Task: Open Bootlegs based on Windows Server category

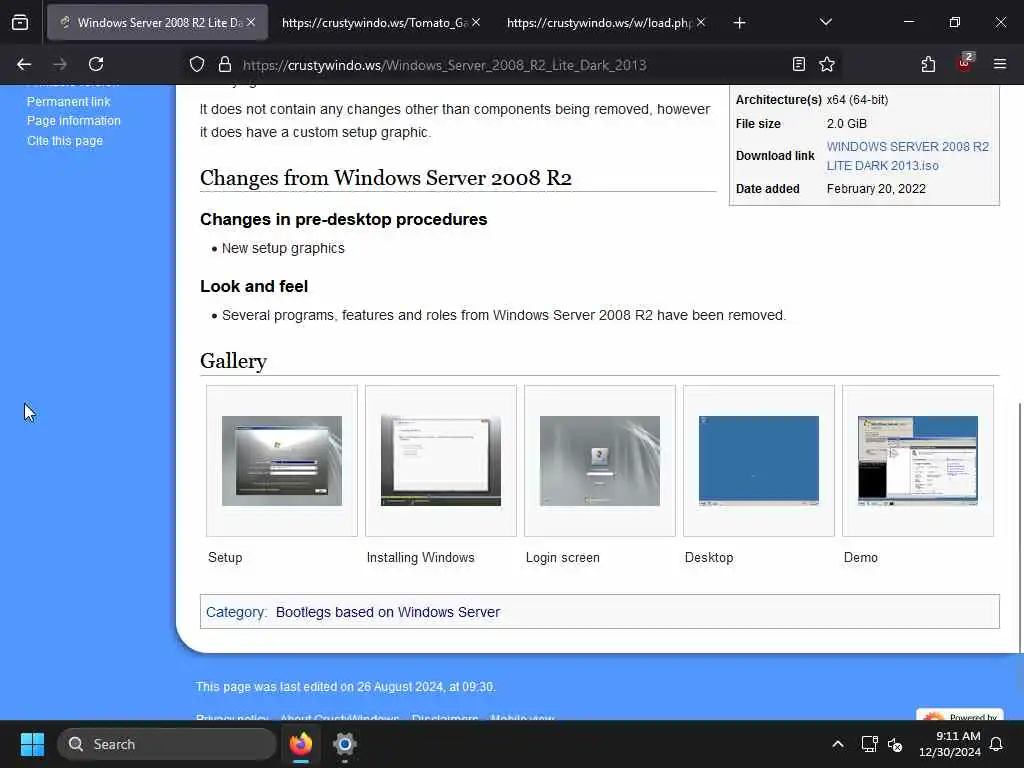Action: (x=388, y=612)
